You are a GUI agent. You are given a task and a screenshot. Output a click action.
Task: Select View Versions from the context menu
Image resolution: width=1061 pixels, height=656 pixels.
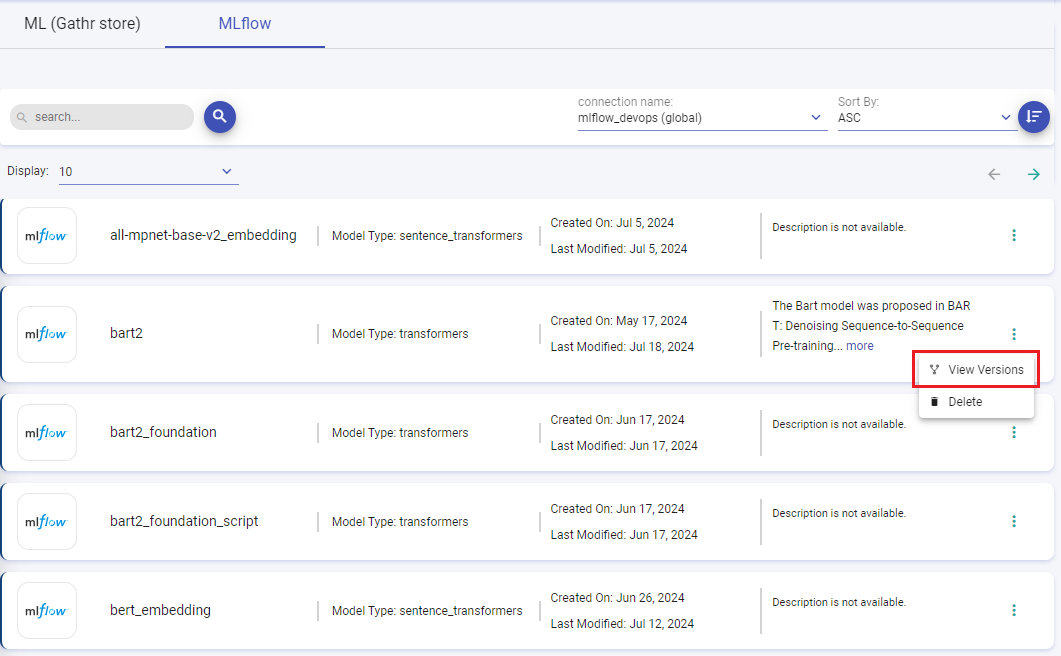[976, 370]
